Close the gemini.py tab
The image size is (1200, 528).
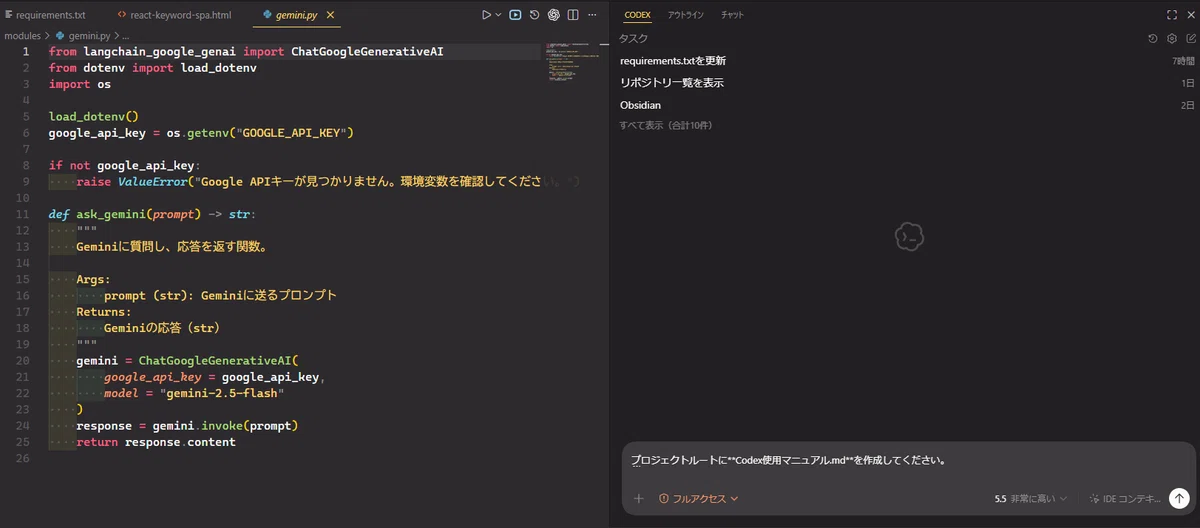tap(331, 15)
